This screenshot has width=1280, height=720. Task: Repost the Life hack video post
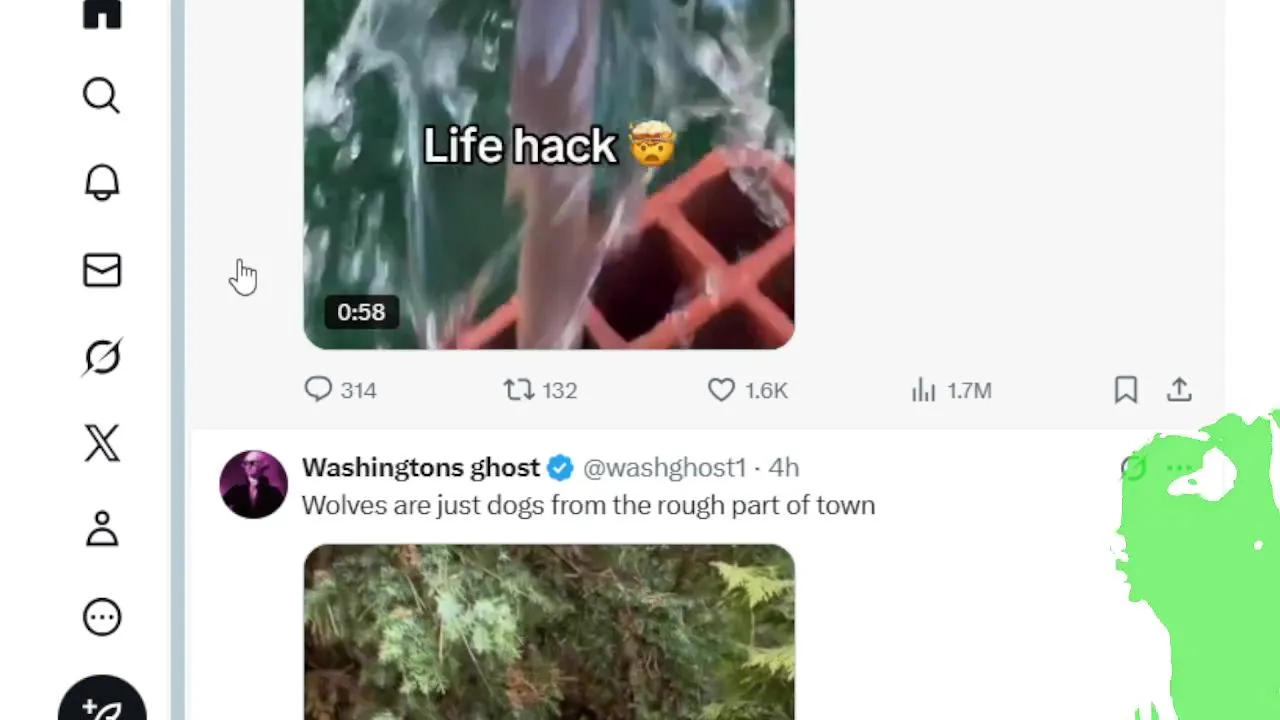point(540,390)
